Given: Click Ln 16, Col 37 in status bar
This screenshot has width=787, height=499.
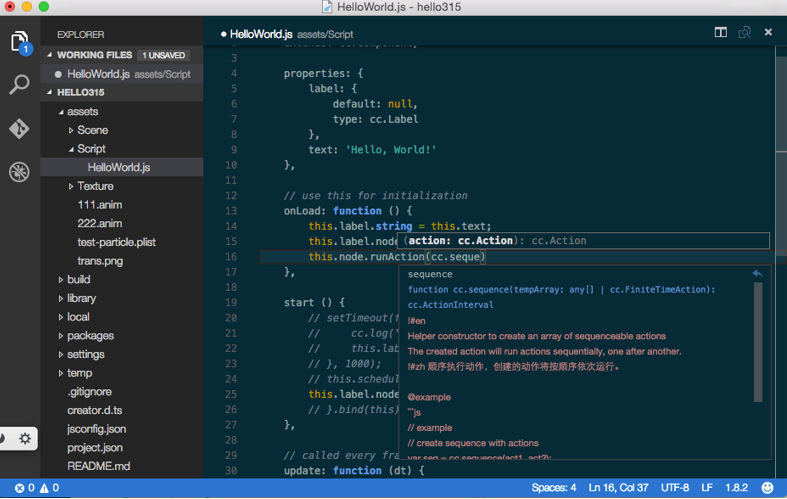Looking at the screenshot, I should pyautogui.click(x=618, y=488).
